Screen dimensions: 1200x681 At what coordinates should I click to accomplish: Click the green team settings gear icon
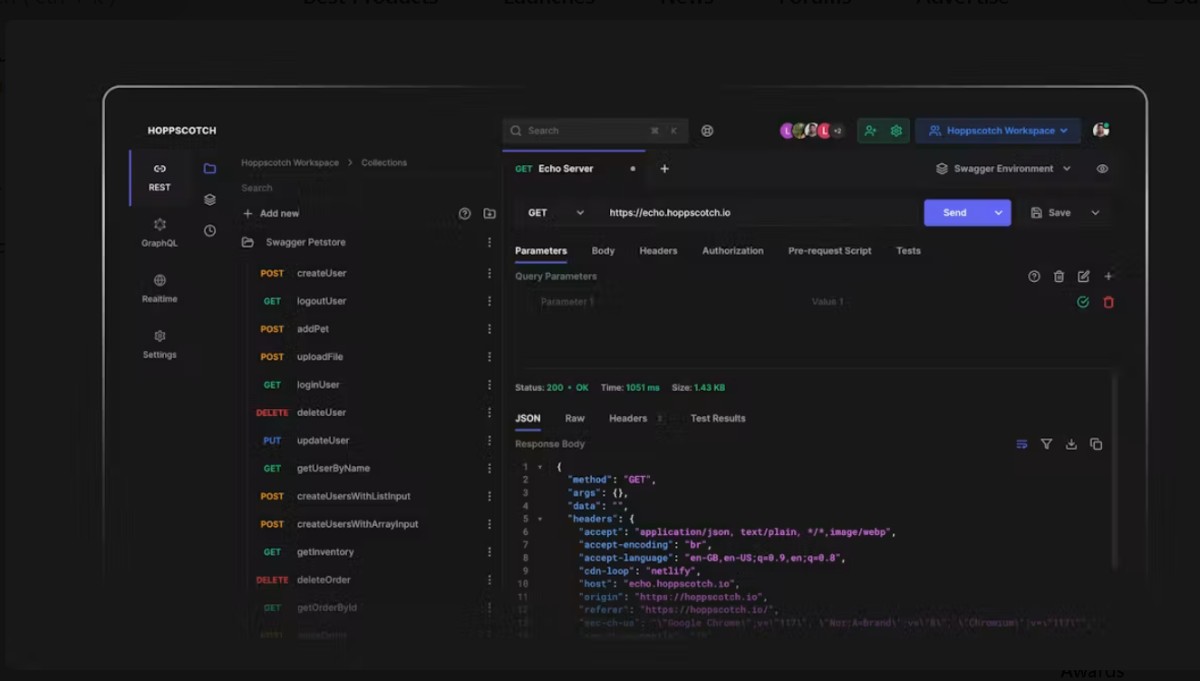pyautogui.click(x=896, y=131)
